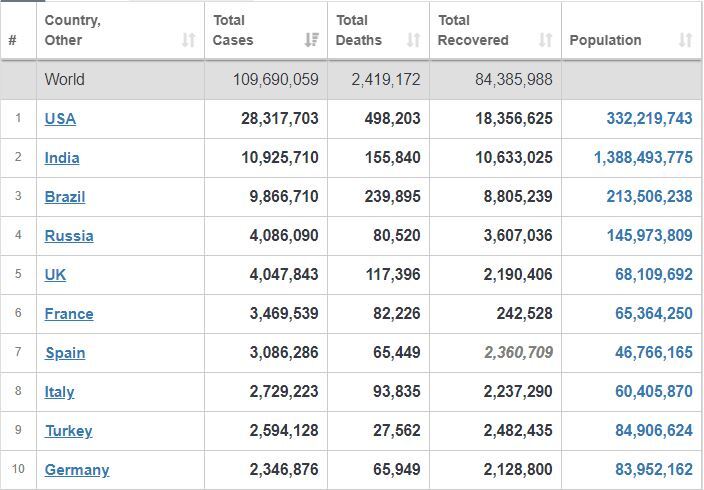Open Spain population link 46,766,165

point(654,353)
